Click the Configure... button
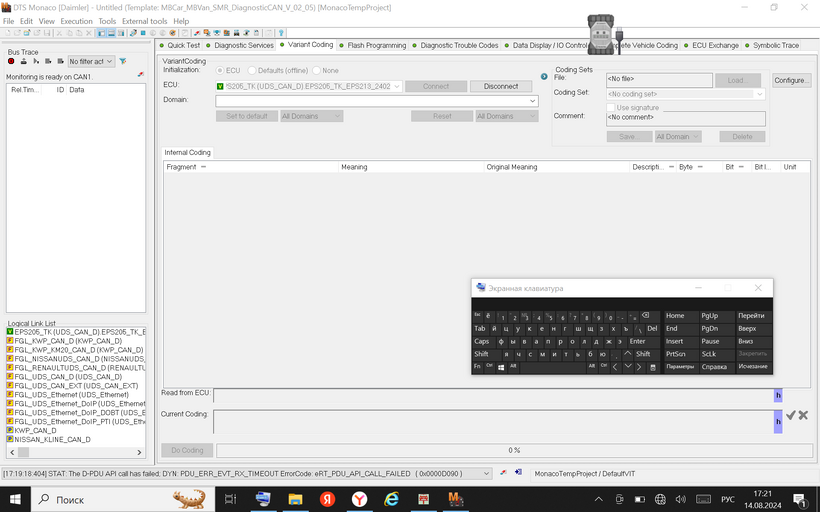The height and width of the screenshot is (512, 820). (792, 80)
